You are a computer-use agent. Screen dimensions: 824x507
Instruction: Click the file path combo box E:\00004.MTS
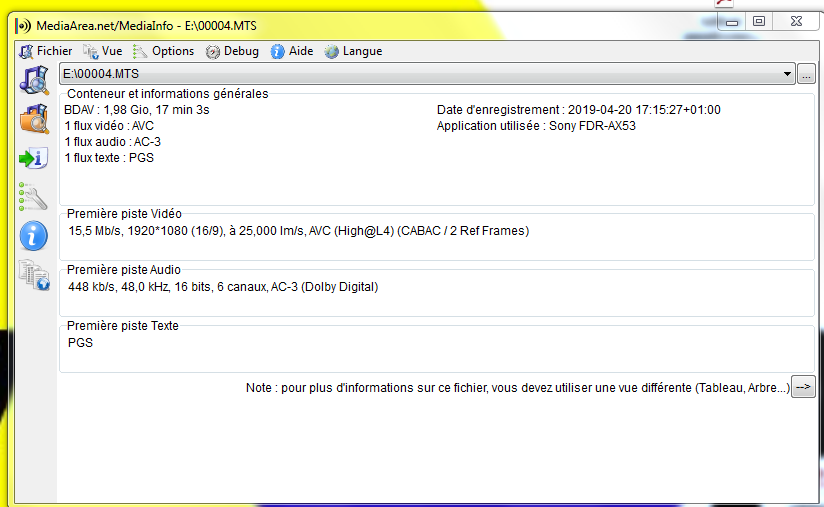point(427,74)
